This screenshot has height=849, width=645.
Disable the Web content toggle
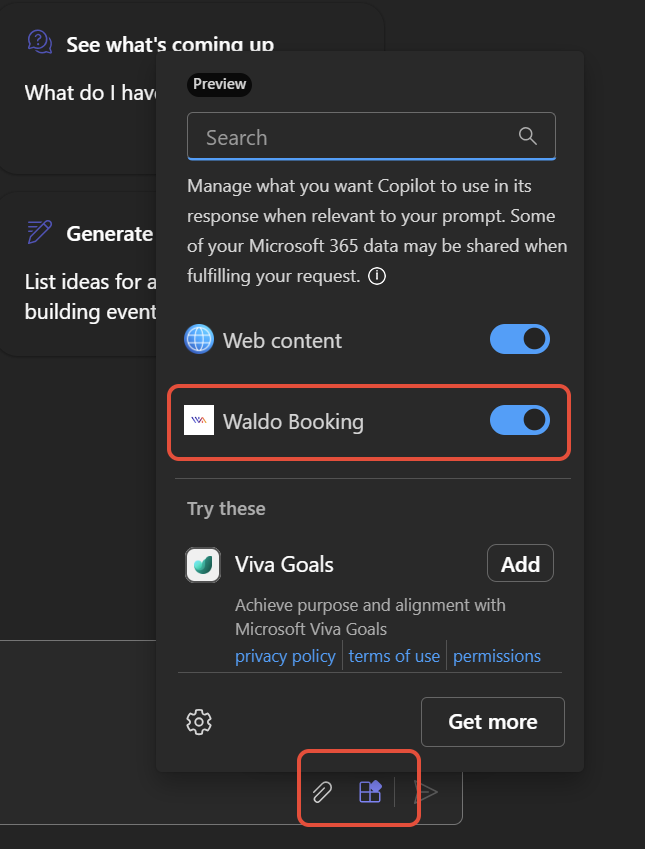coord(520,339)
